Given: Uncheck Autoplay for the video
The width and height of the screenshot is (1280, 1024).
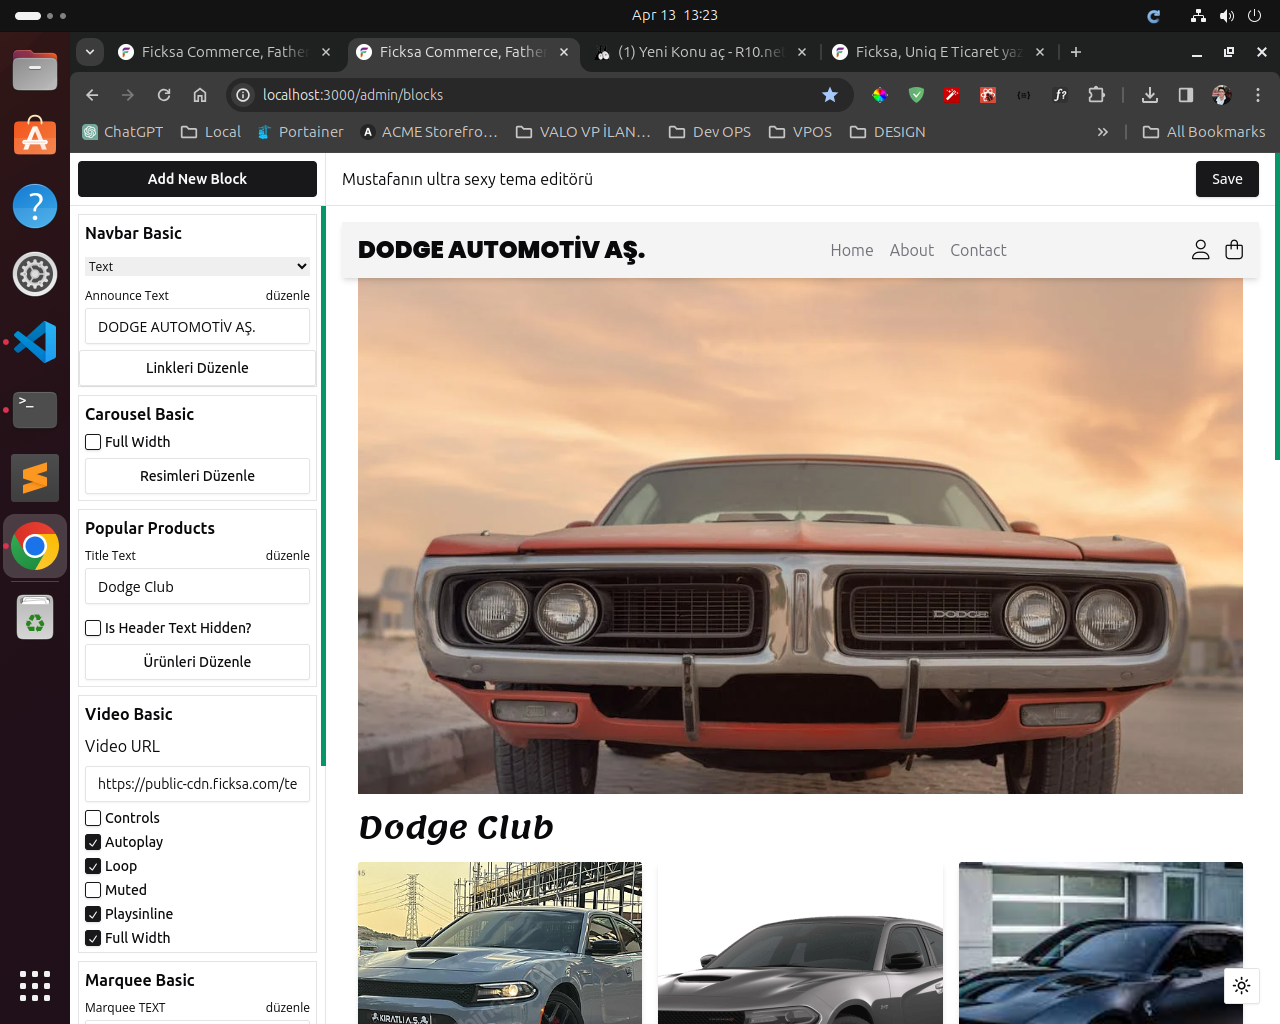Looking at the screenshot, I should click(x=93, y=842).
